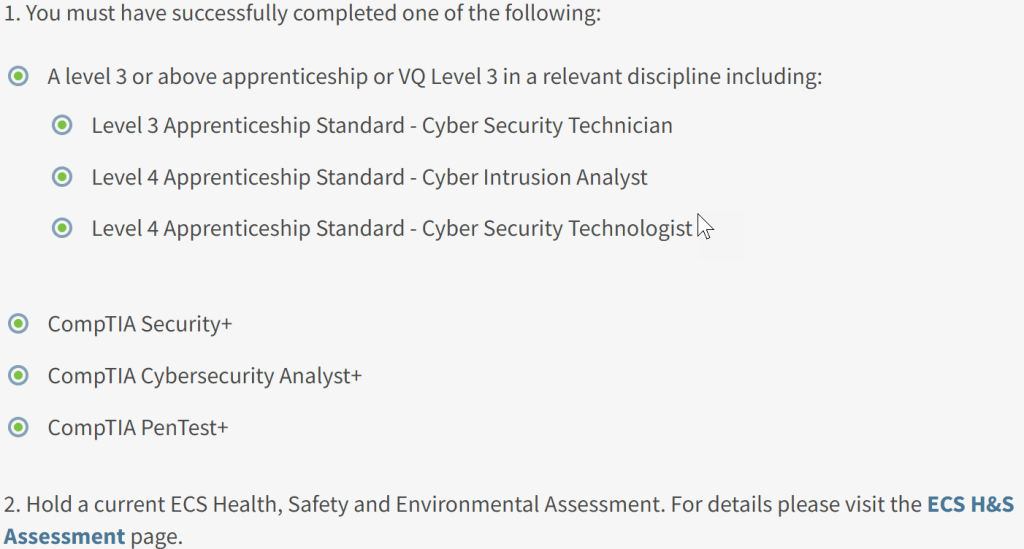Click the word 'page' after the Assessment link
The height and width of the screenshot is (549, 1024).
pos(156,537)
